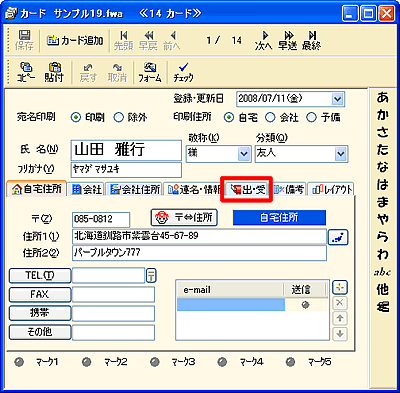
Task: Click the その他 button
Action: click(x=40, y=332)
